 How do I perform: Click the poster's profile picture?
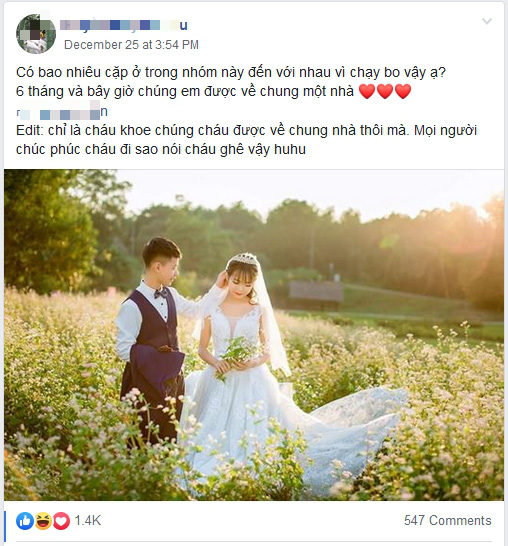pos(36,34)
